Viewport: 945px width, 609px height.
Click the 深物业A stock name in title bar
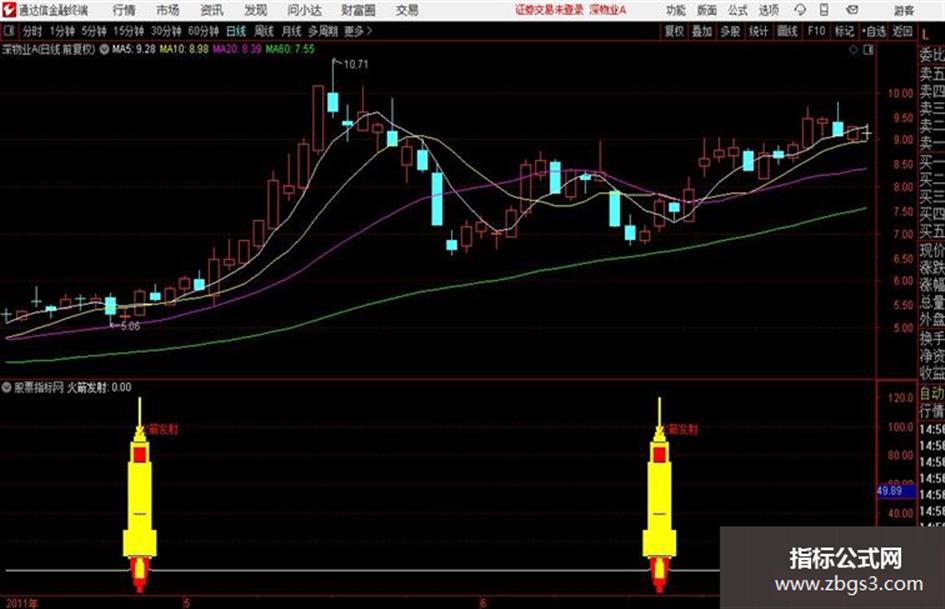608,10
